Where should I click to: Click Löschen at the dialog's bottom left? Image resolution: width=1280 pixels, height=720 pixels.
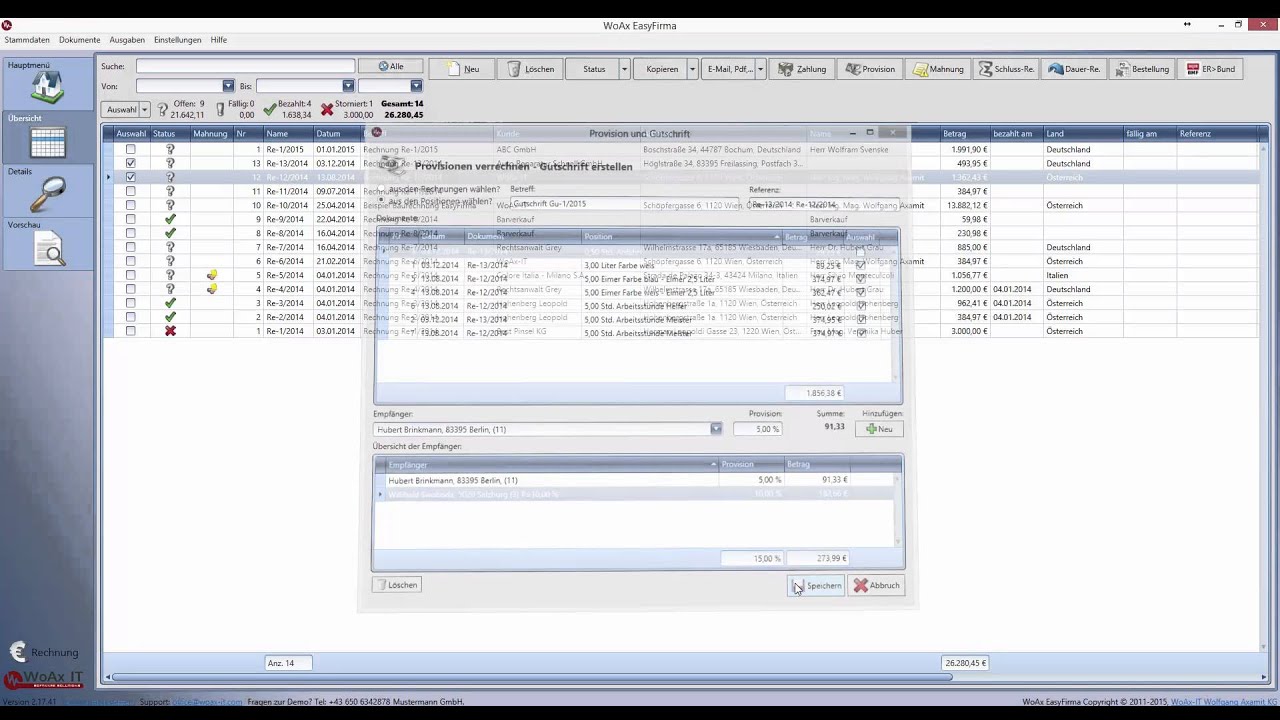pos(397,585)
